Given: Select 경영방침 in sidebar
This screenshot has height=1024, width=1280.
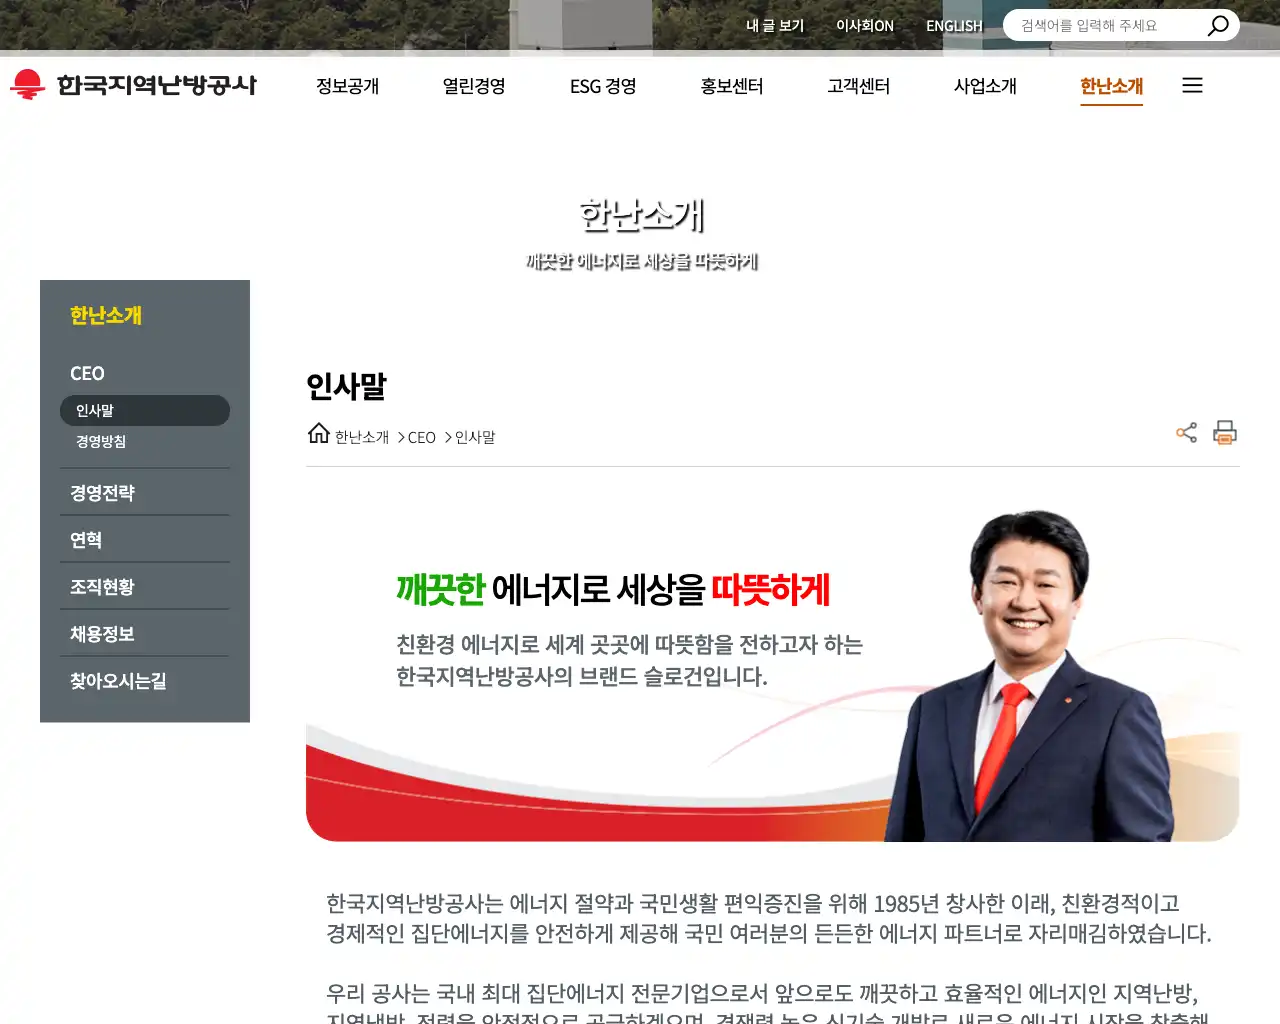Looking at the screenshot, I should coord(101,442).
